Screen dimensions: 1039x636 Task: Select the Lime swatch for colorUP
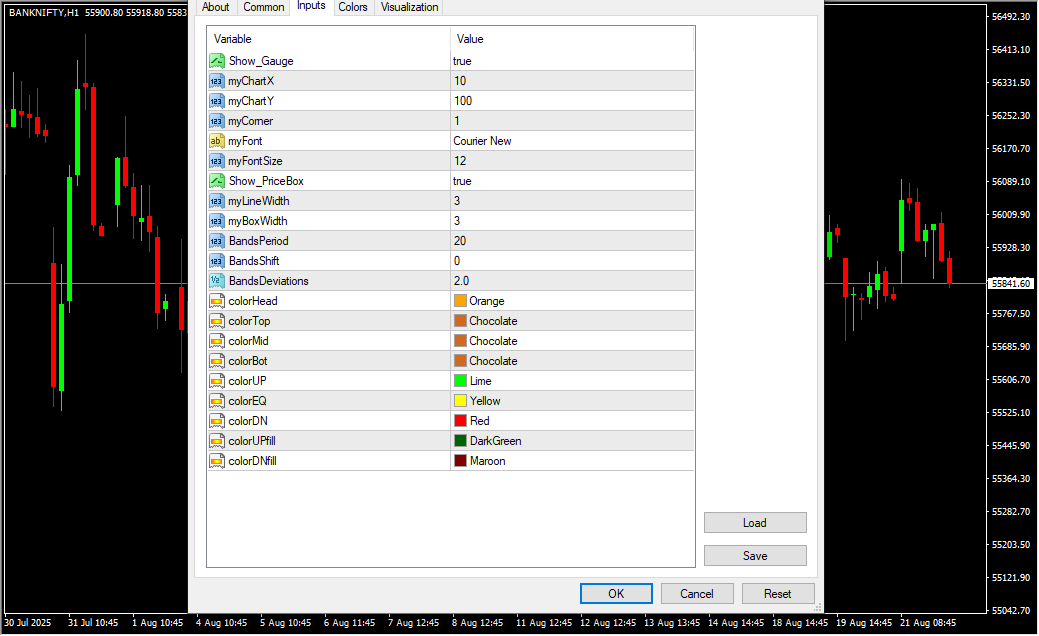pyautogui.click(x=460, y=381)
